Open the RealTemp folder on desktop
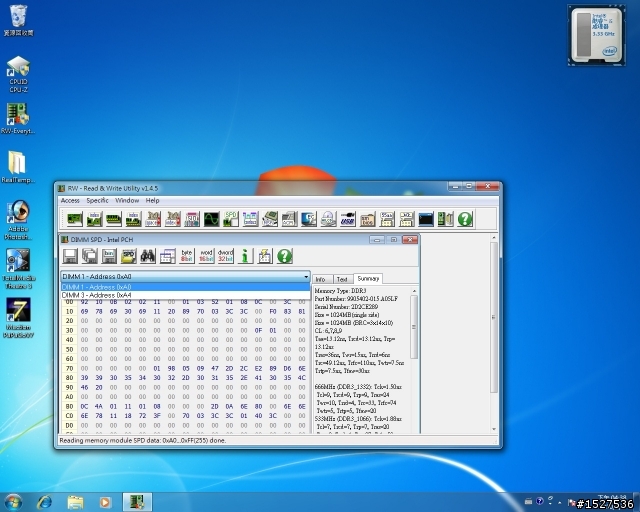Image resolution: width=640 pixels, height=512 pixels. (18, 167)
